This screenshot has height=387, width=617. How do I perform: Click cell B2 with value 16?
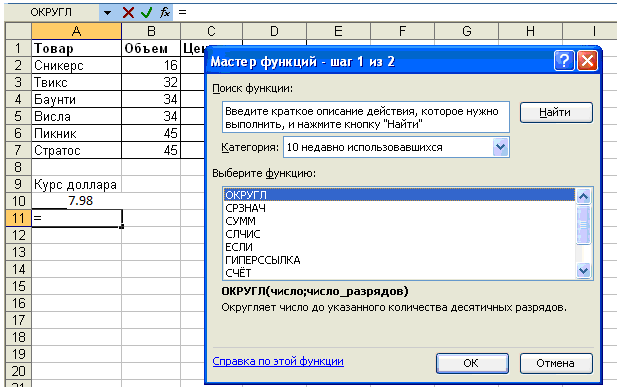coord(151,65)
